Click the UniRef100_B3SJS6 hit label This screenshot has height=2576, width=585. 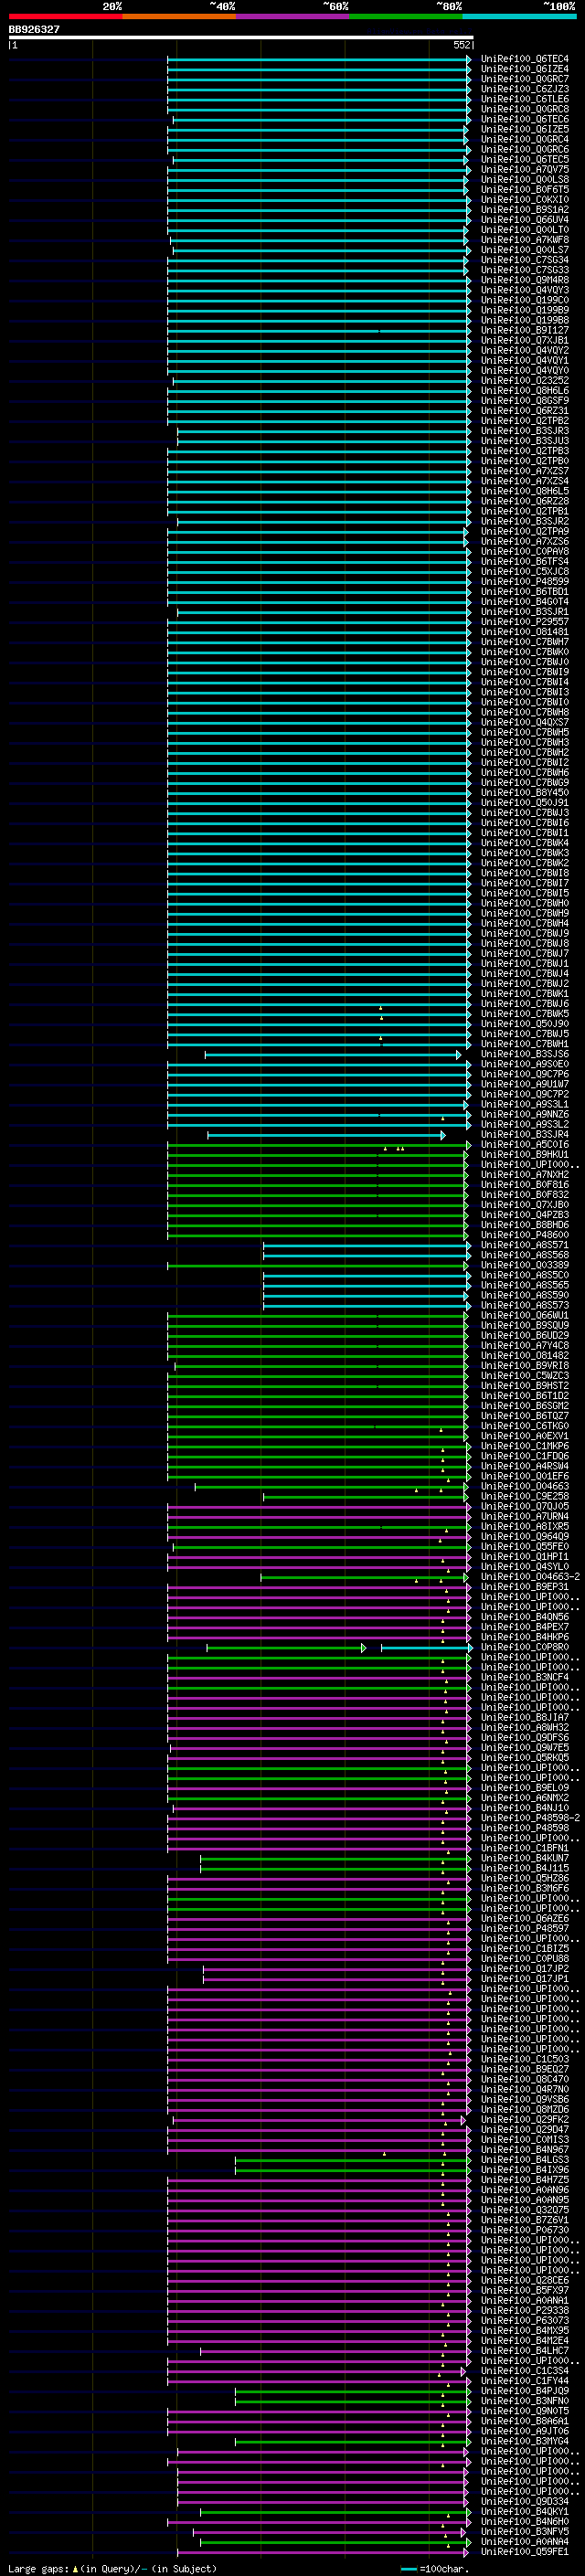click(x=525, y=1054)
